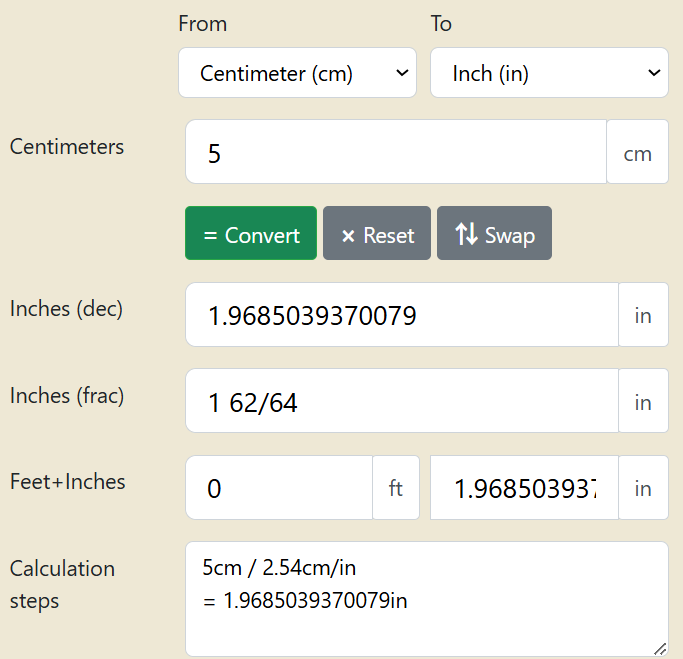683x659 pixels.
Task: Click the Centimeters input field containing 5
Action: tap(396, 152)
